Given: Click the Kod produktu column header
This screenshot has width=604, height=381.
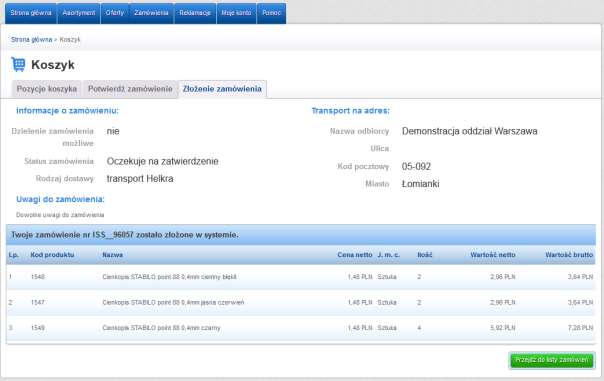Looking at the screenshot, I should 52,255.
